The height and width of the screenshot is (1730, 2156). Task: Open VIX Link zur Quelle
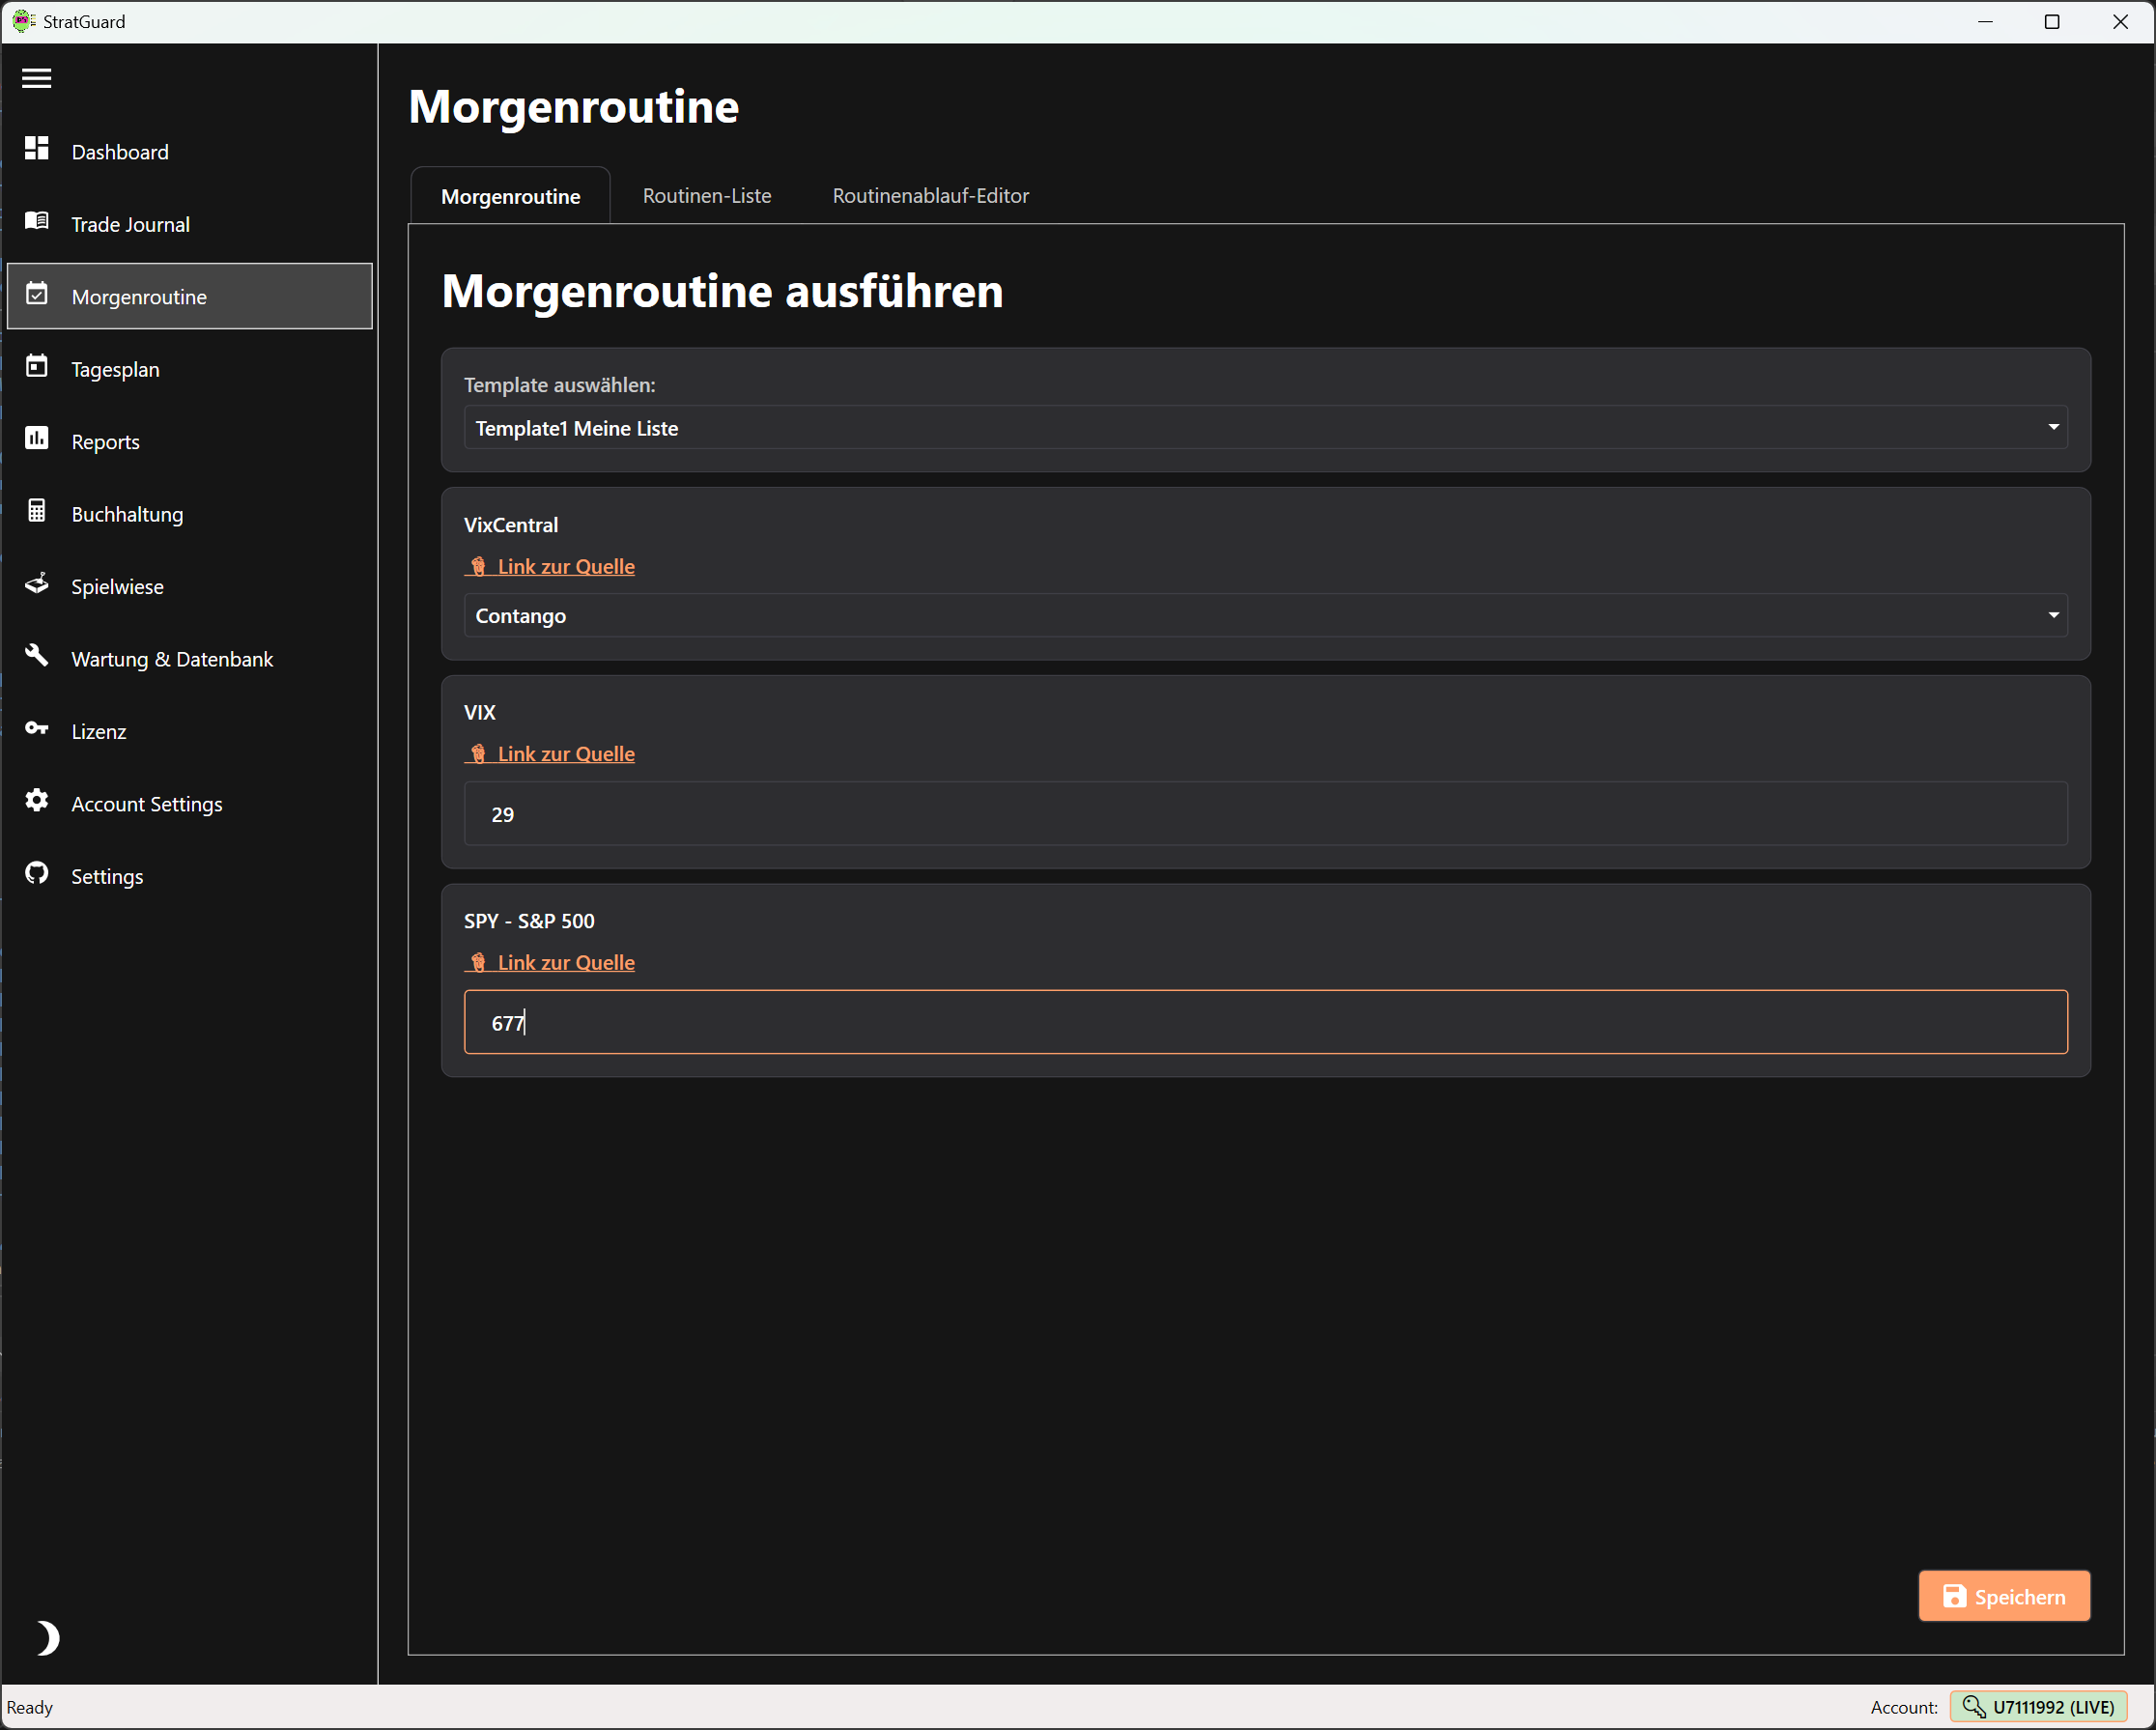tap(565, 754)
